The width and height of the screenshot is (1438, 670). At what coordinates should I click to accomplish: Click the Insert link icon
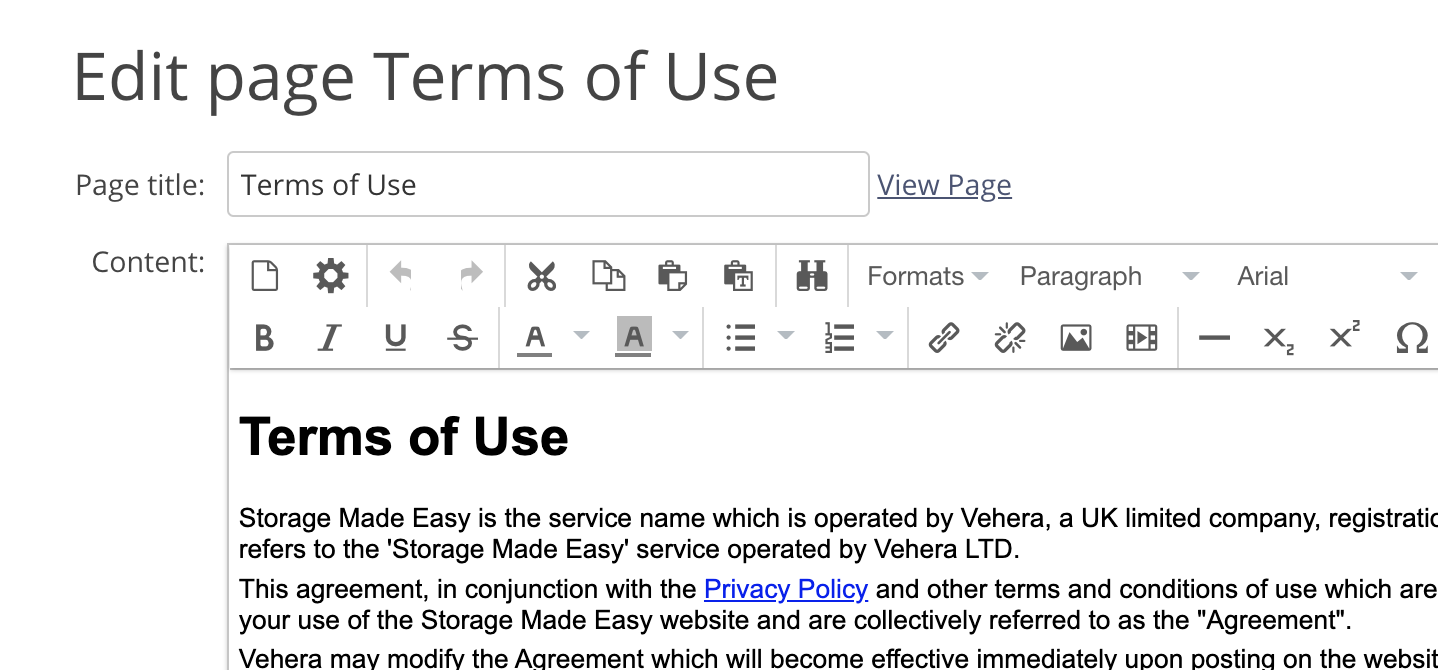click(943, 338)
